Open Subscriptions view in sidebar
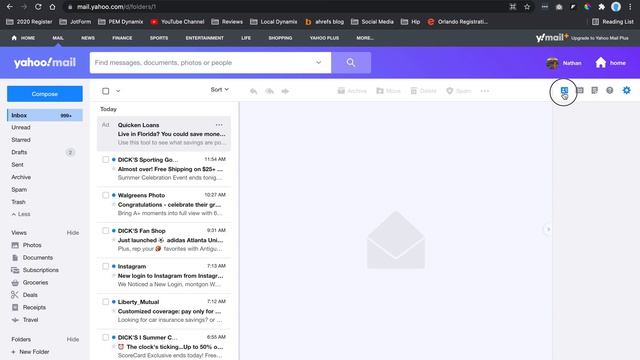The image size is (640, 360). pos(36,270)
